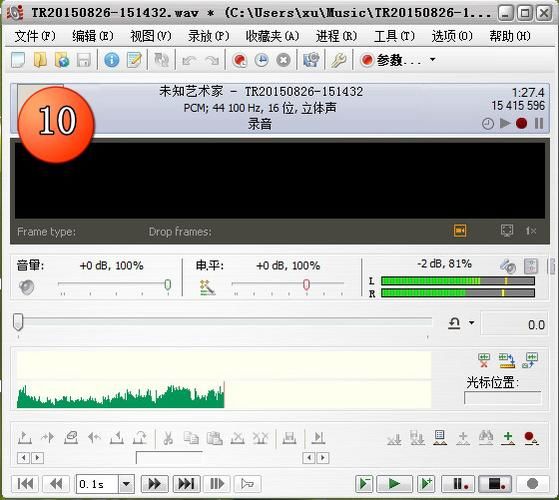This screenshot has width=559, height=500.
Task: Jump to end with skip-forward button
Action: (x=186, y=484)
